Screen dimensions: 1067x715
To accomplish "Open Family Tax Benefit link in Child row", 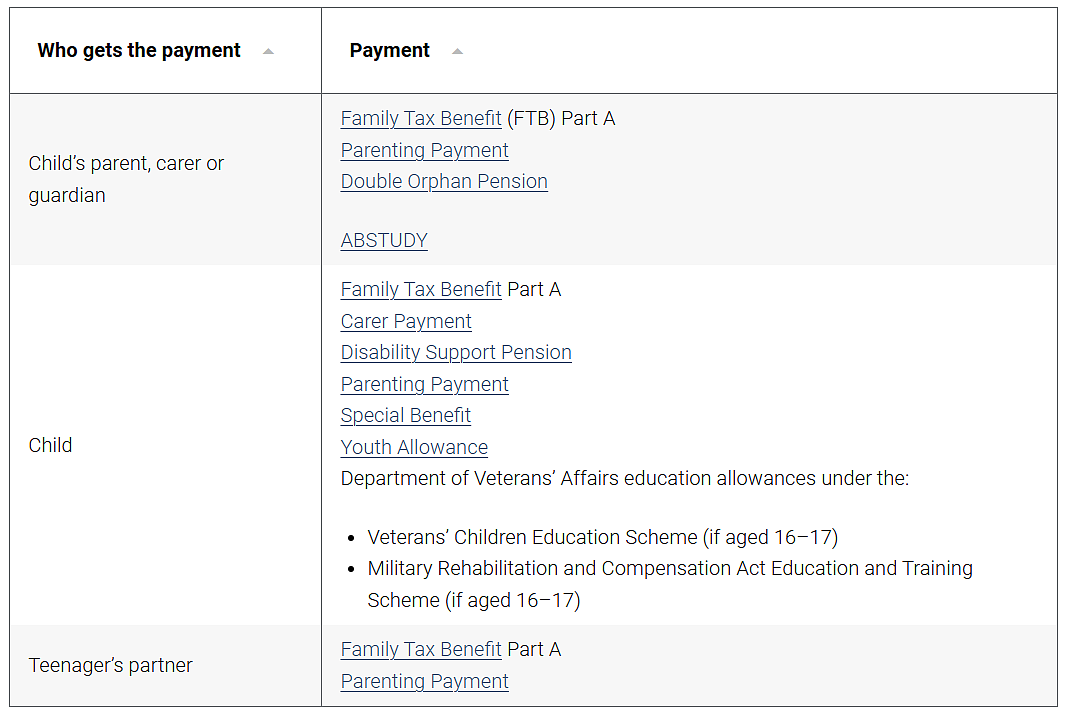I will coord(421,290).
